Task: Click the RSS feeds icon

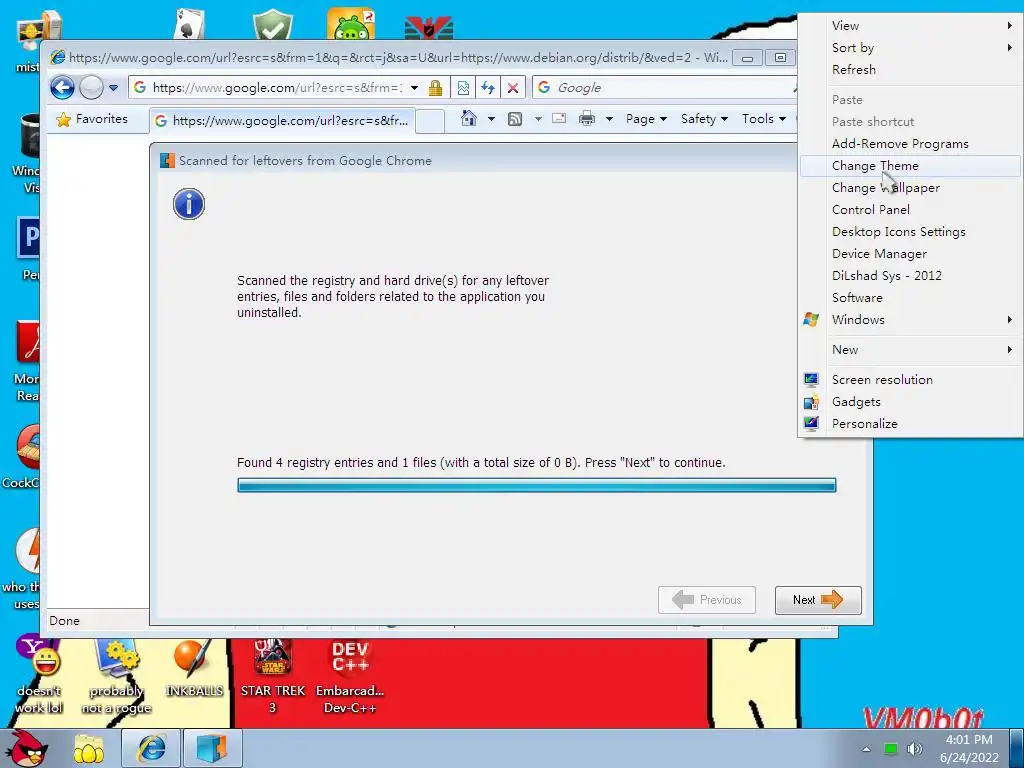Action: point(515,119)
